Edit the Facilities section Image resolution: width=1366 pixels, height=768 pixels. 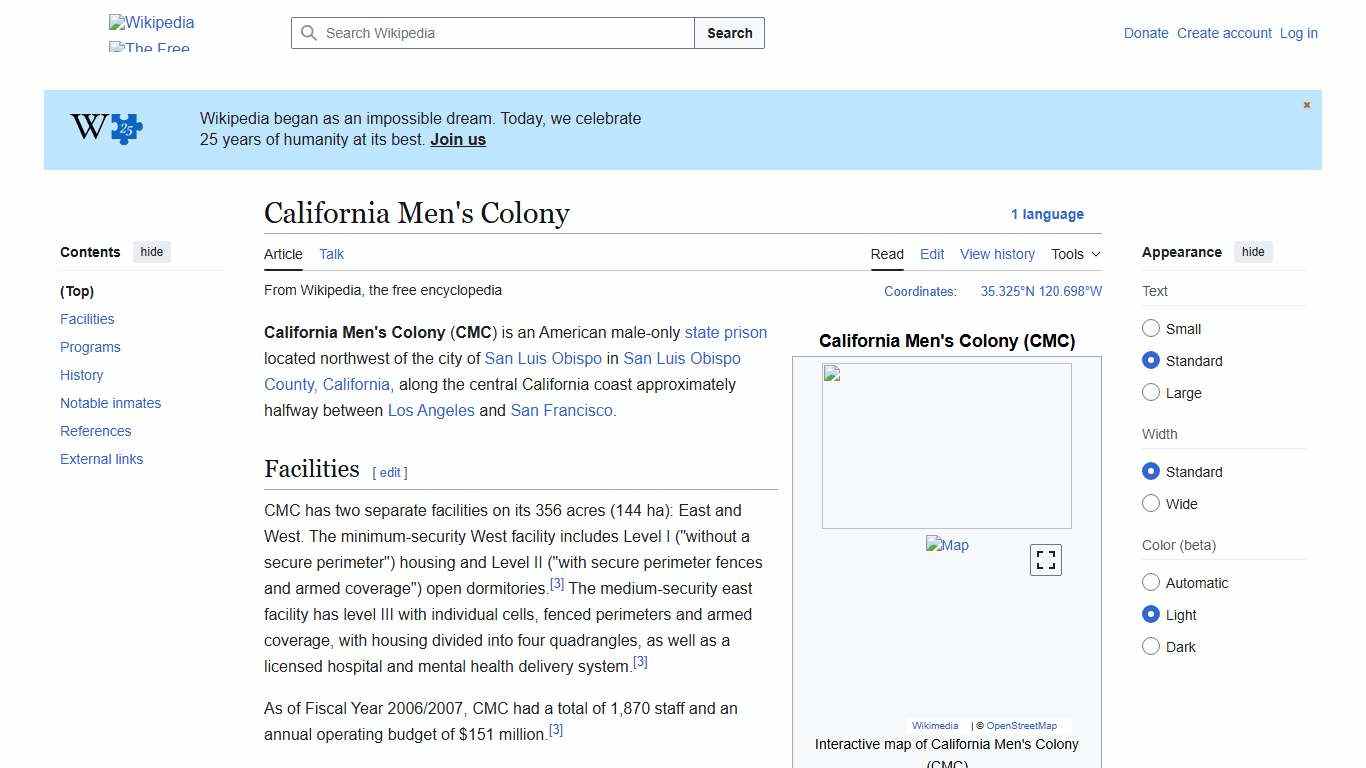point(389,472)
